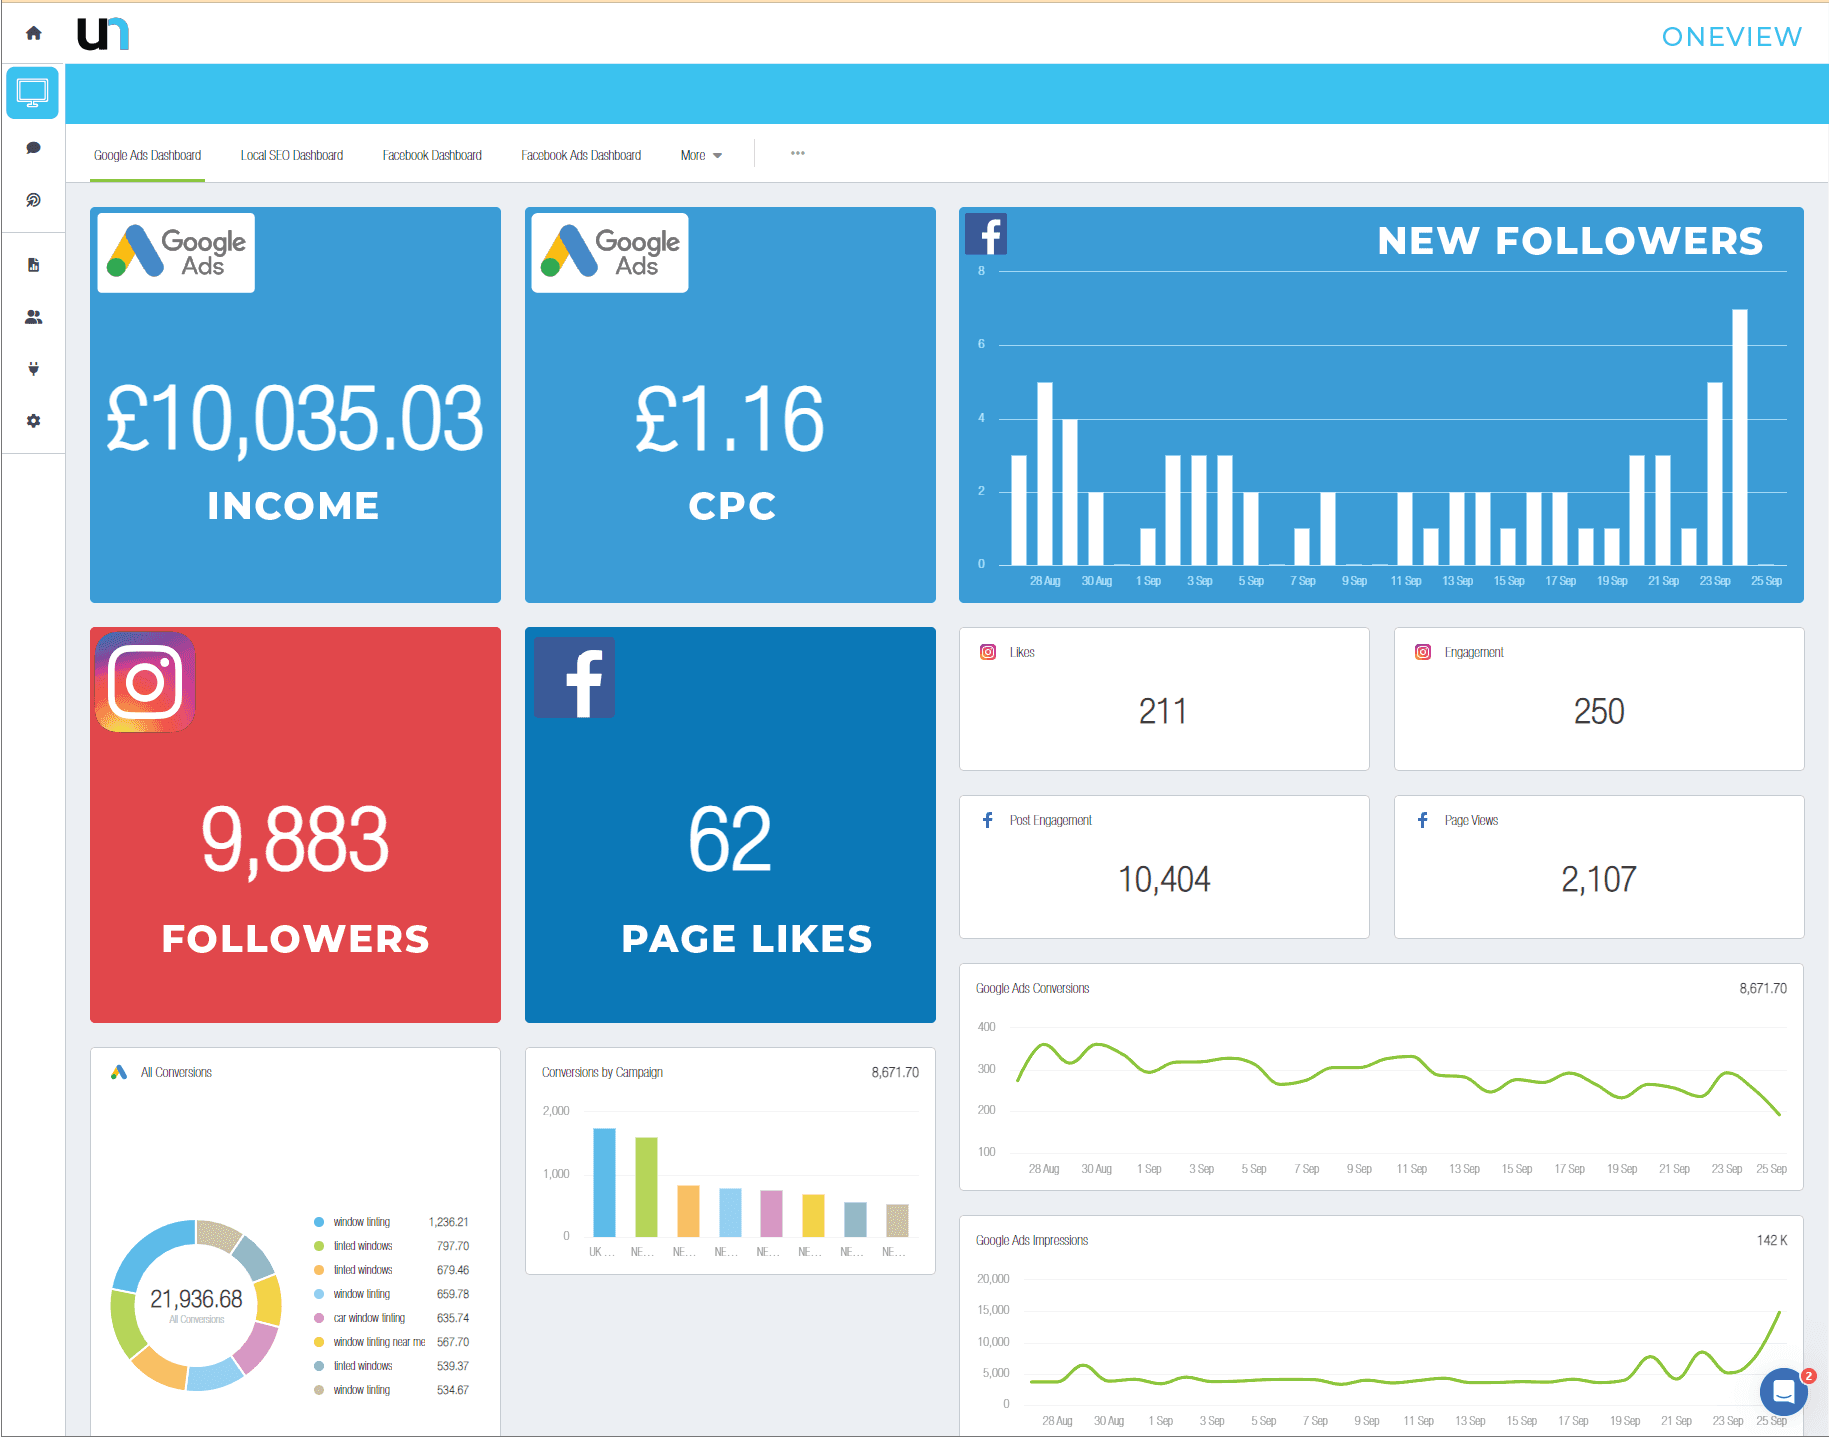Click the car window tinting legend swatch
1829x1438 pixels.
click(x=319, y=1318)
